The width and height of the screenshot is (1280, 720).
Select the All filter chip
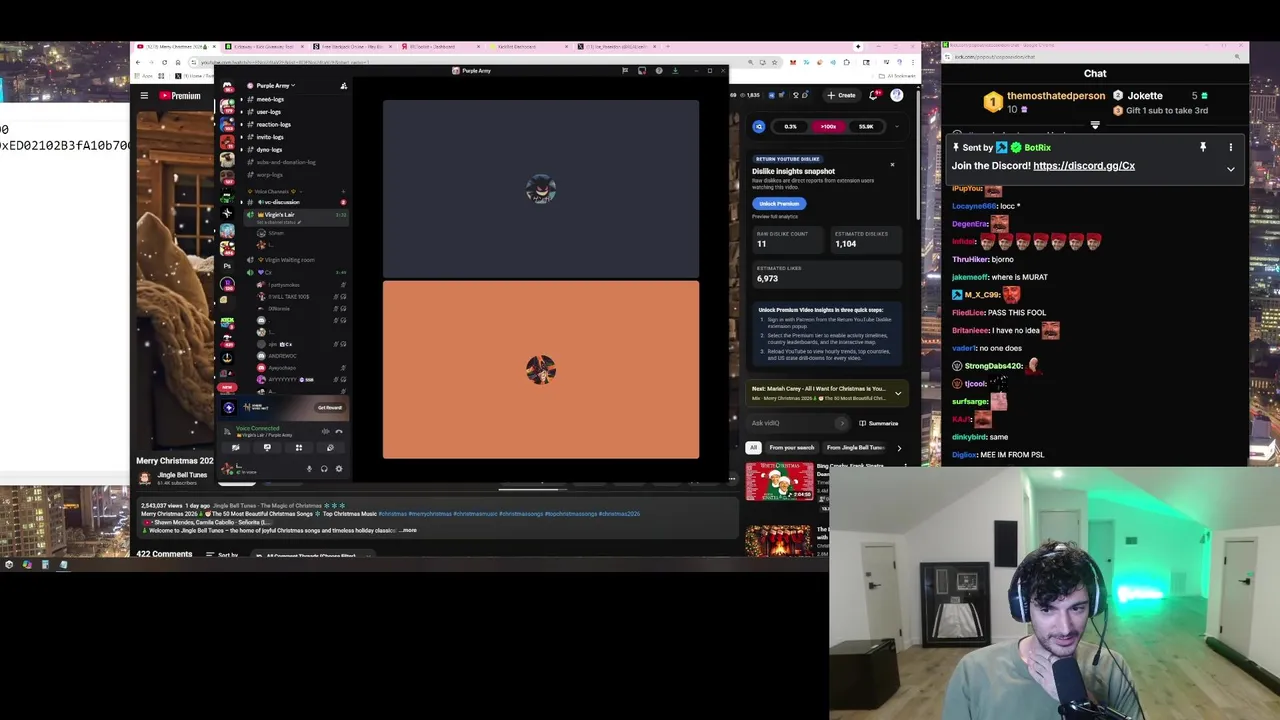(x=754, y=447)
